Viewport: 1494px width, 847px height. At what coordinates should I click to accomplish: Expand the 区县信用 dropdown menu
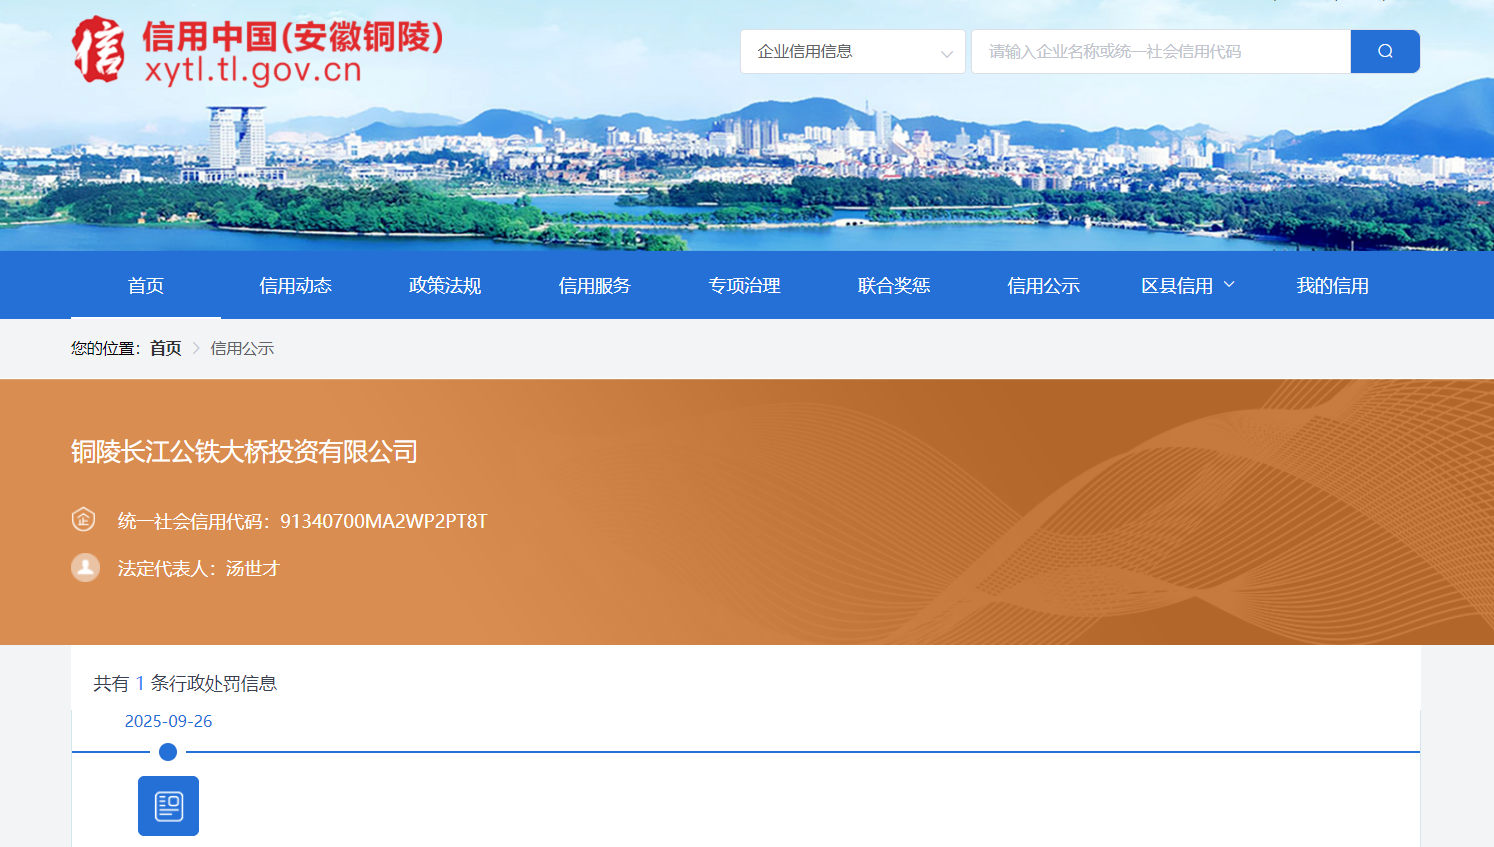coord(1187,285)
